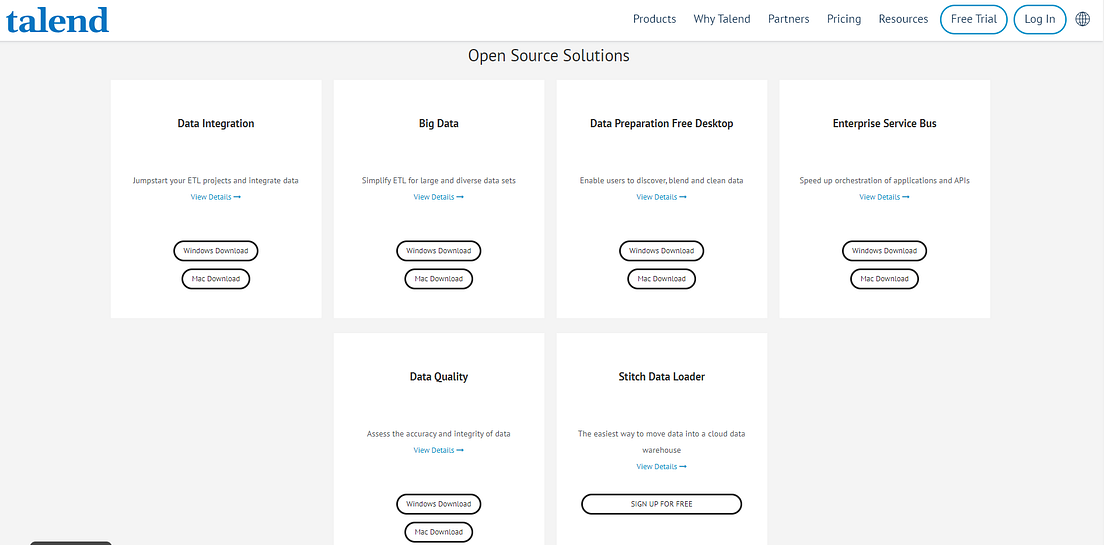
Task: Click Sign Up For Free button
Action: pos(661,504)
